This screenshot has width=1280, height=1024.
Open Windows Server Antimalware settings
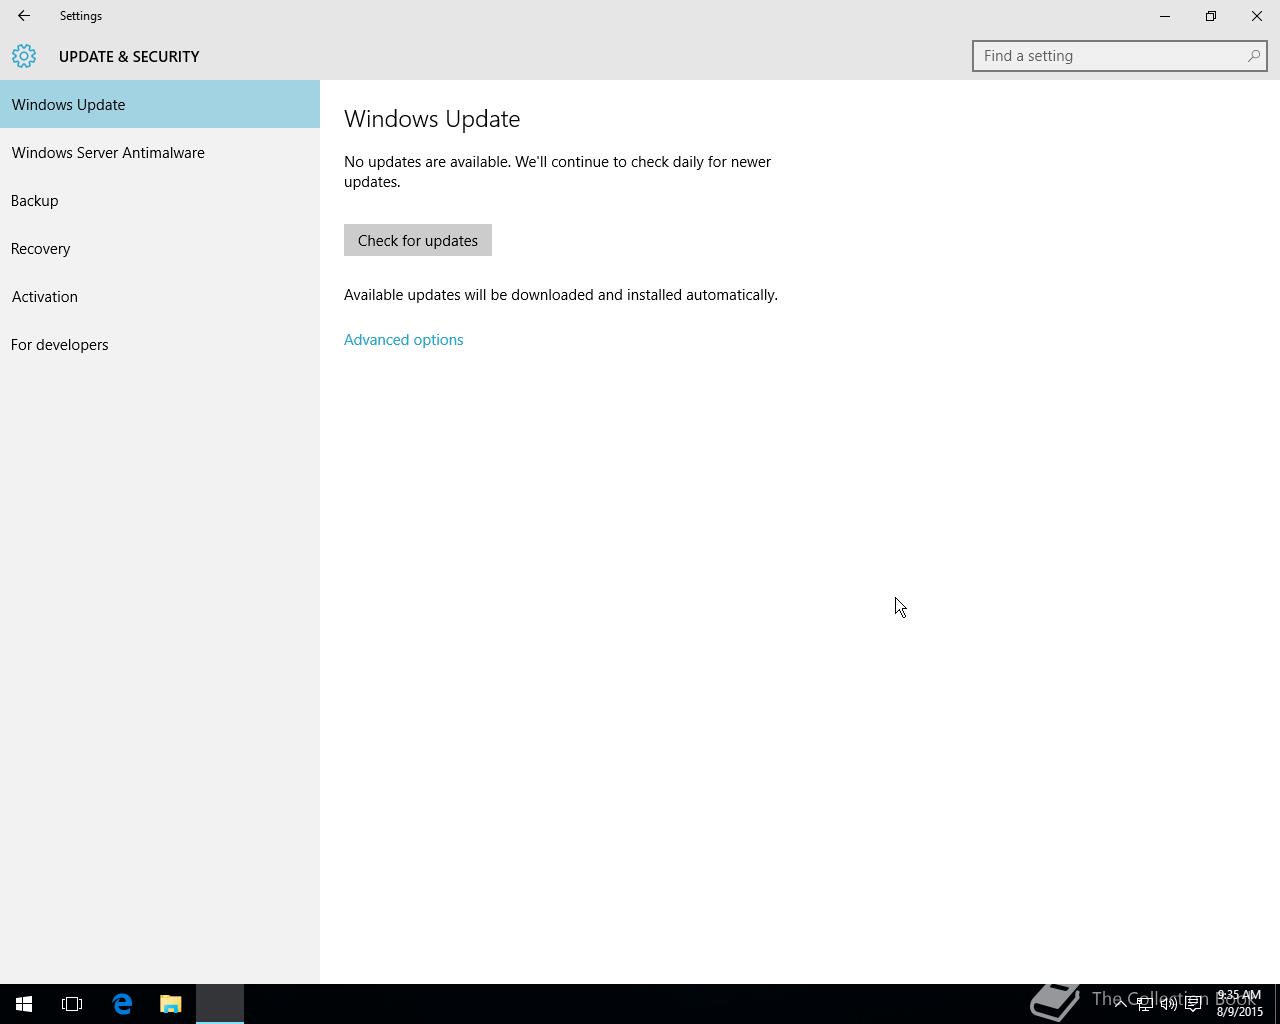coord(160,152)
